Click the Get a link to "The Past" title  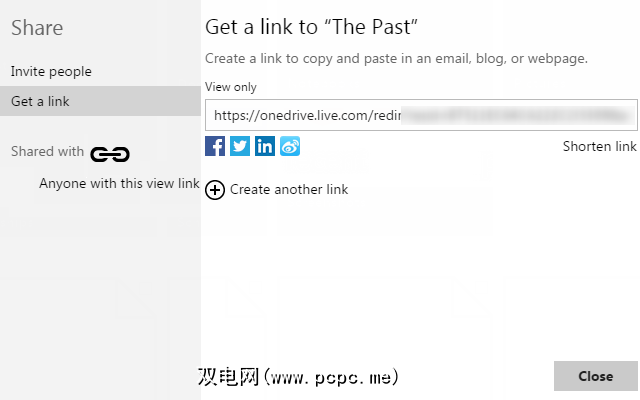click(311, 28)
